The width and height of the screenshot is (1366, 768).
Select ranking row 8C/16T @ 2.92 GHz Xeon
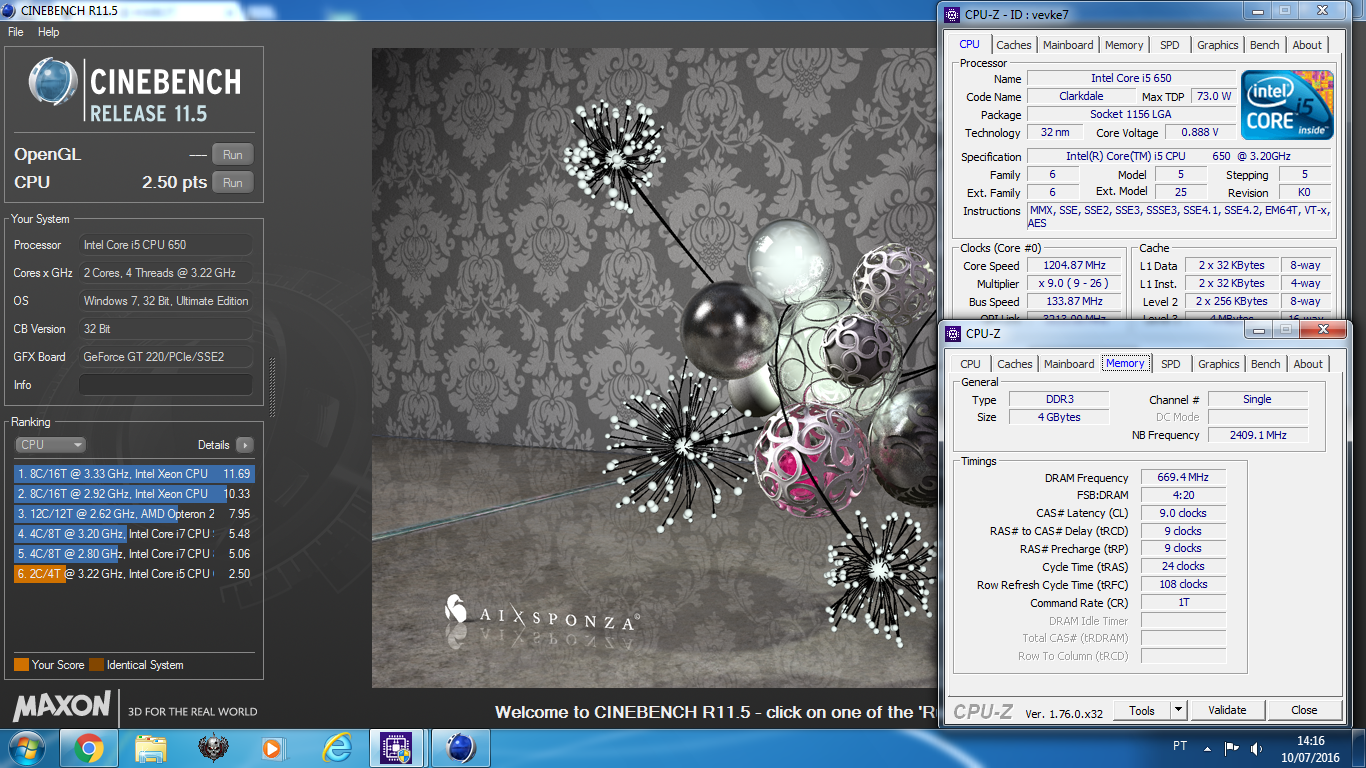(x=134, y=494)
